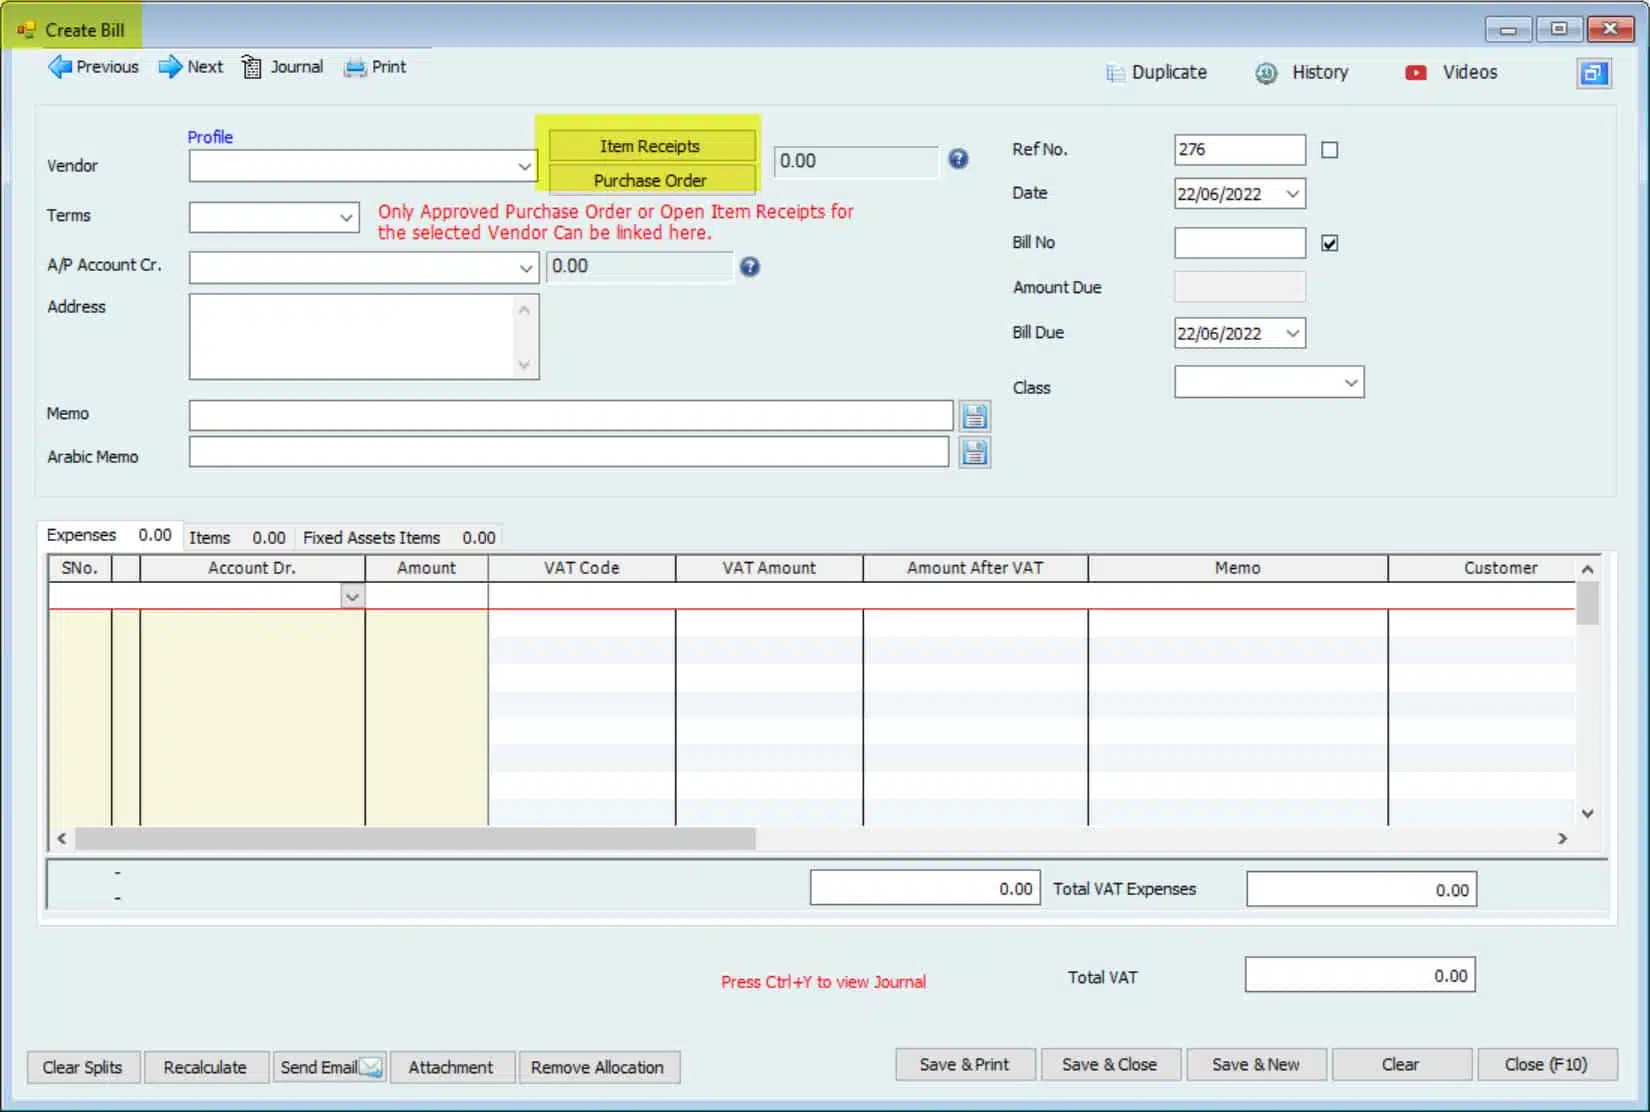Click the Address text area
This screenshot has width=1650, height=1112.
tap(352, 336)
